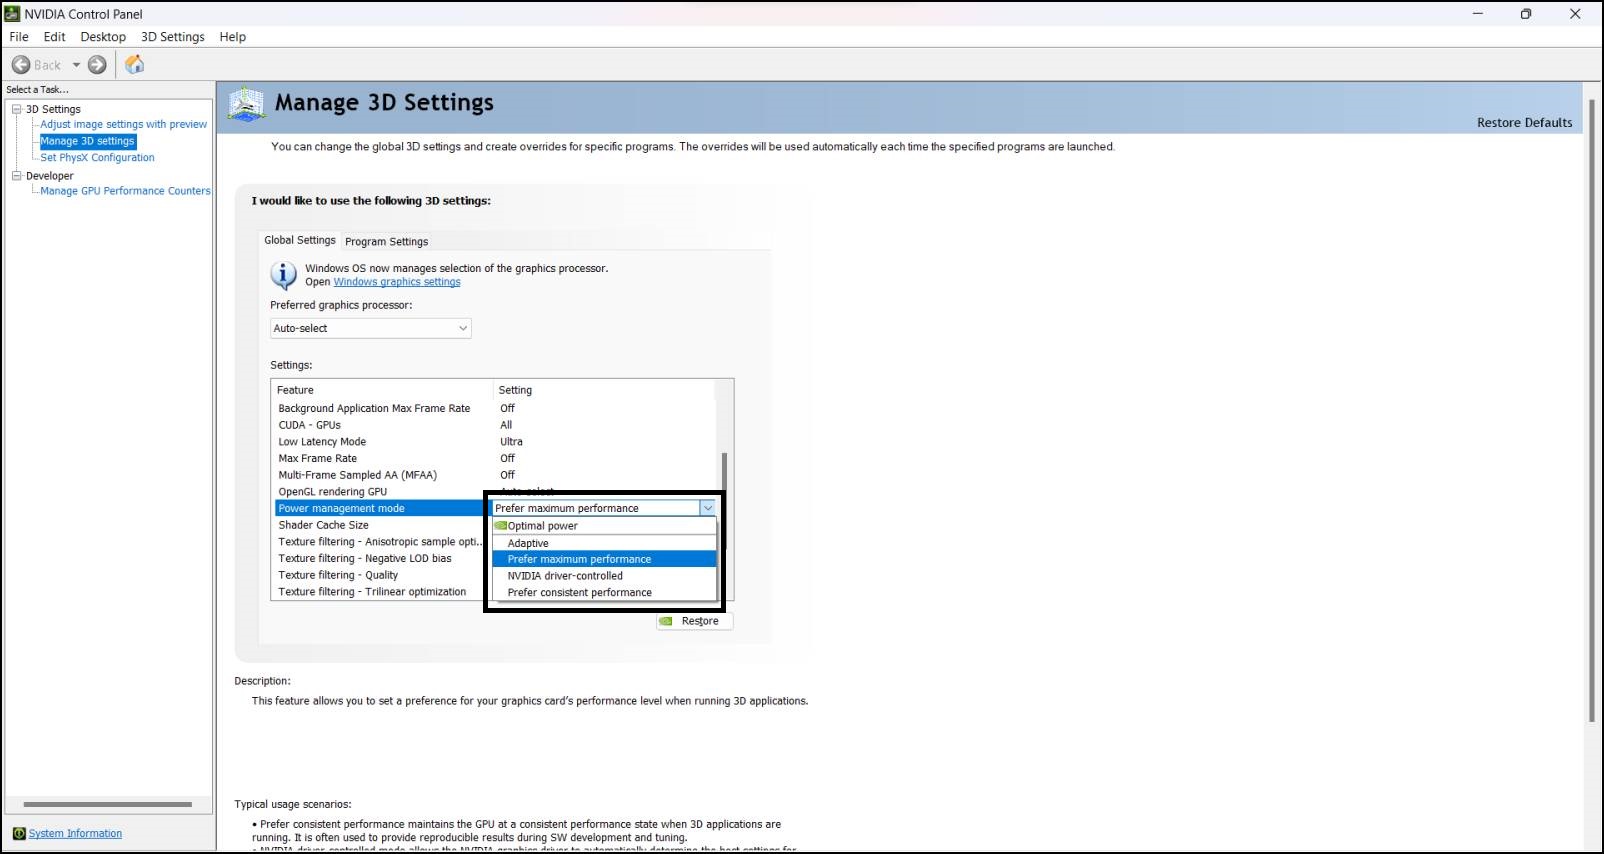Click the info icon in Global Settings
This screenshot has height=854, width=1604.
coord(284,275)
